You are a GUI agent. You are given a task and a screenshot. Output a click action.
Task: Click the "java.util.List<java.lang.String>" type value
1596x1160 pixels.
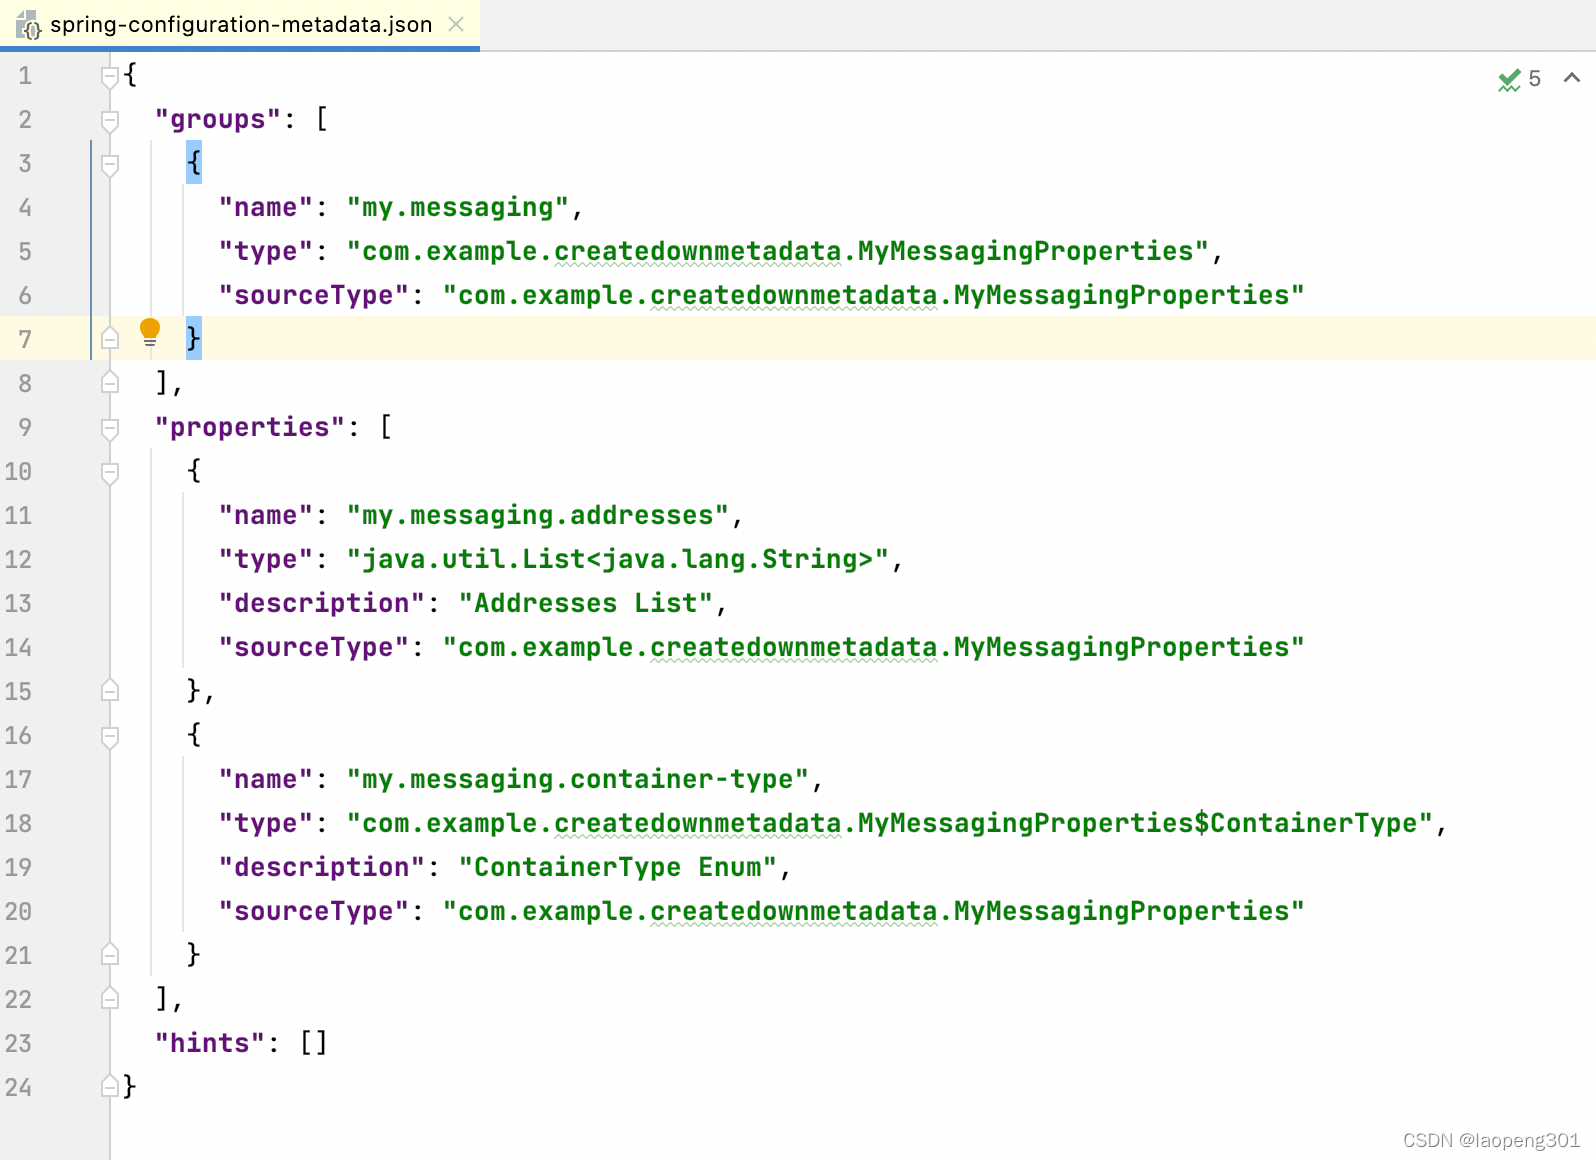[x=618, y=560]
